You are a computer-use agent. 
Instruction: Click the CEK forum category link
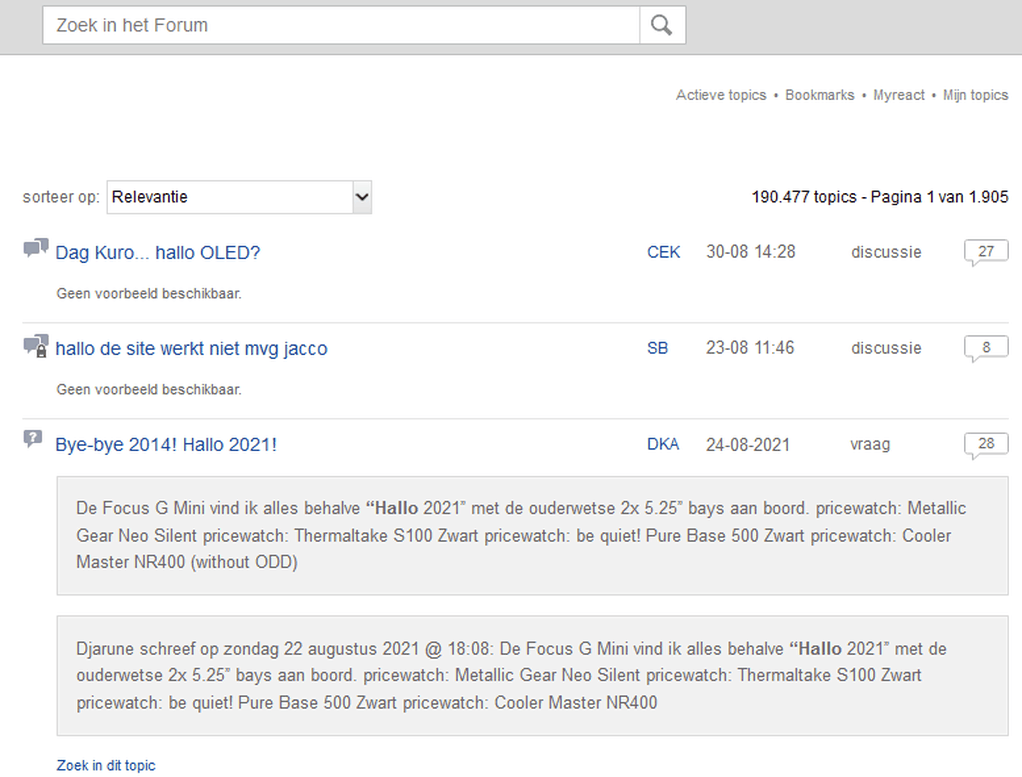(664, 252)
